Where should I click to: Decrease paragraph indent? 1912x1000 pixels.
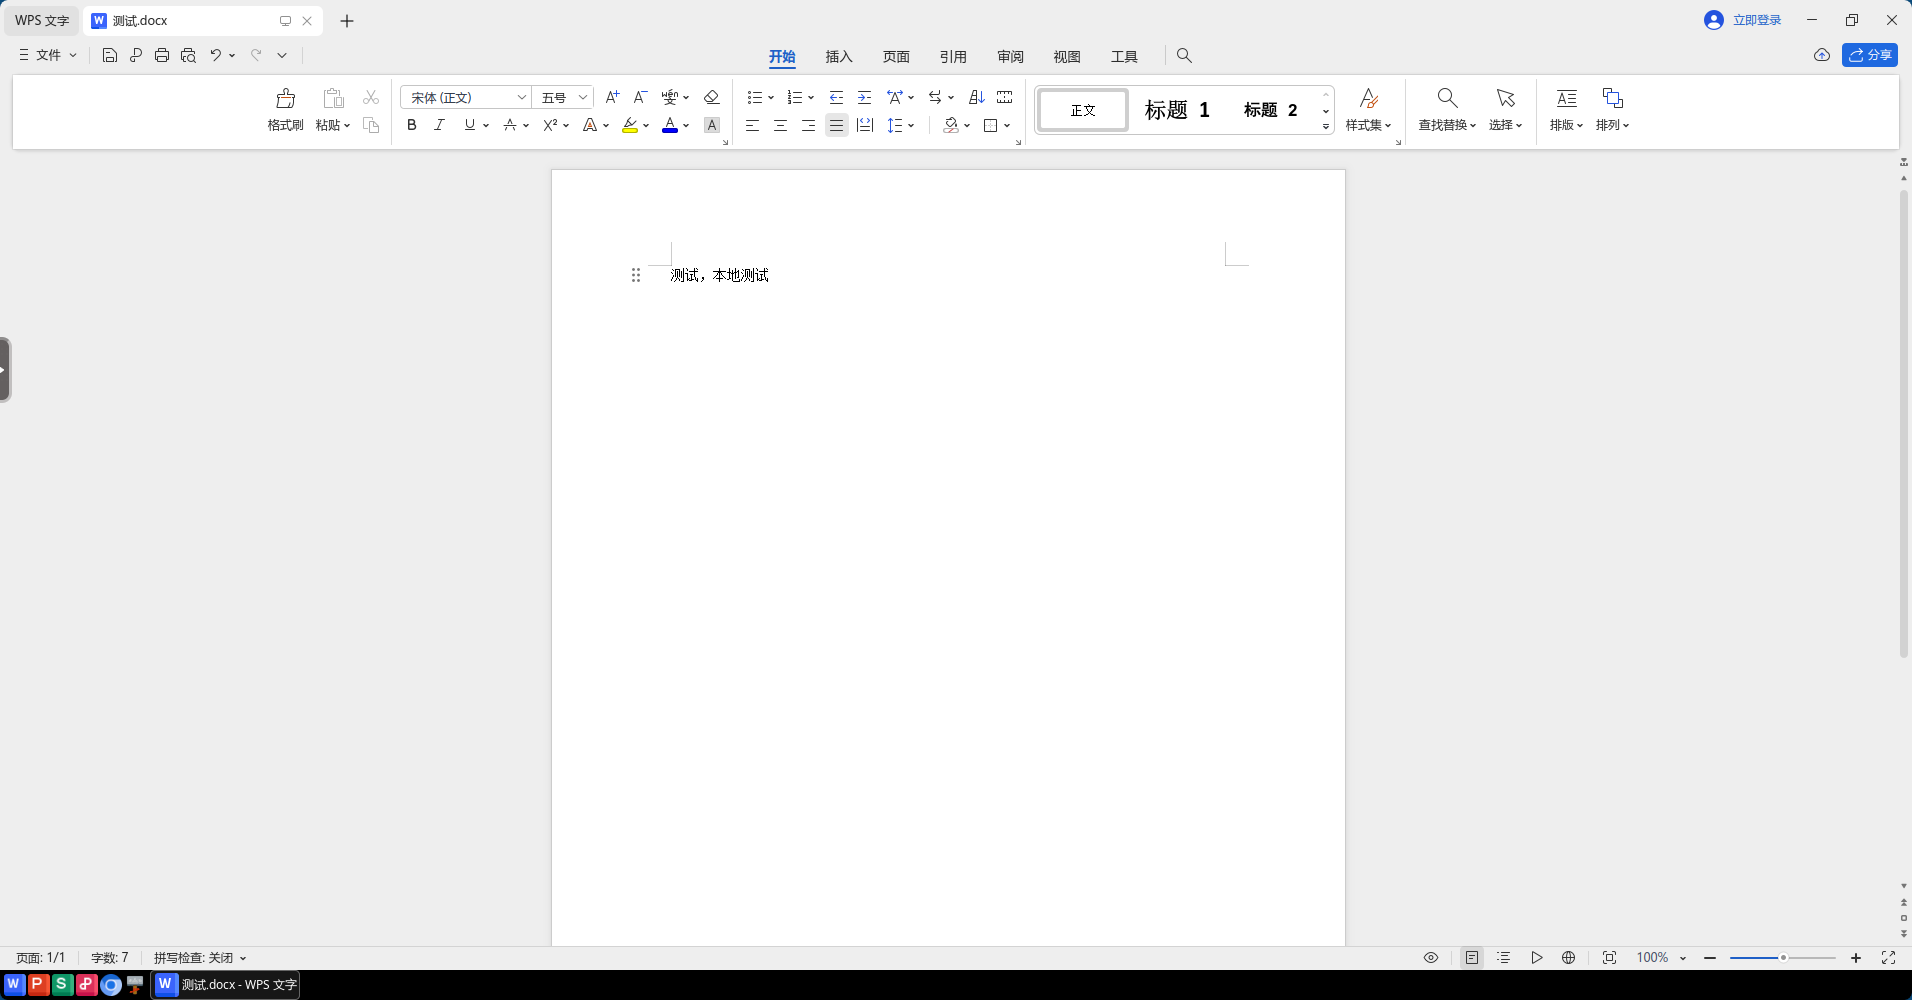click(836, 97)
